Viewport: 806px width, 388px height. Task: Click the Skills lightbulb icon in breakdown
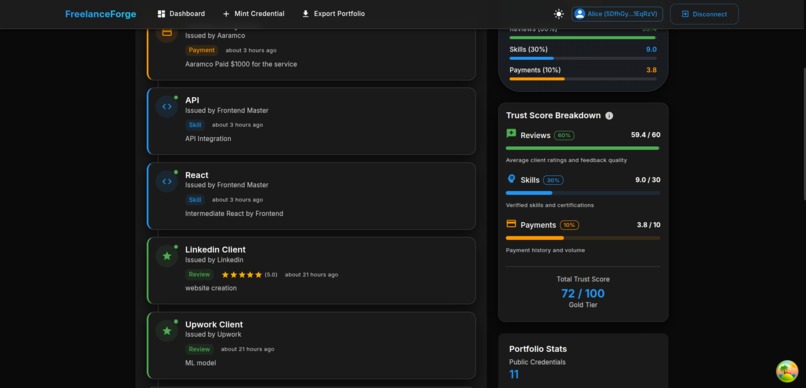511,179
